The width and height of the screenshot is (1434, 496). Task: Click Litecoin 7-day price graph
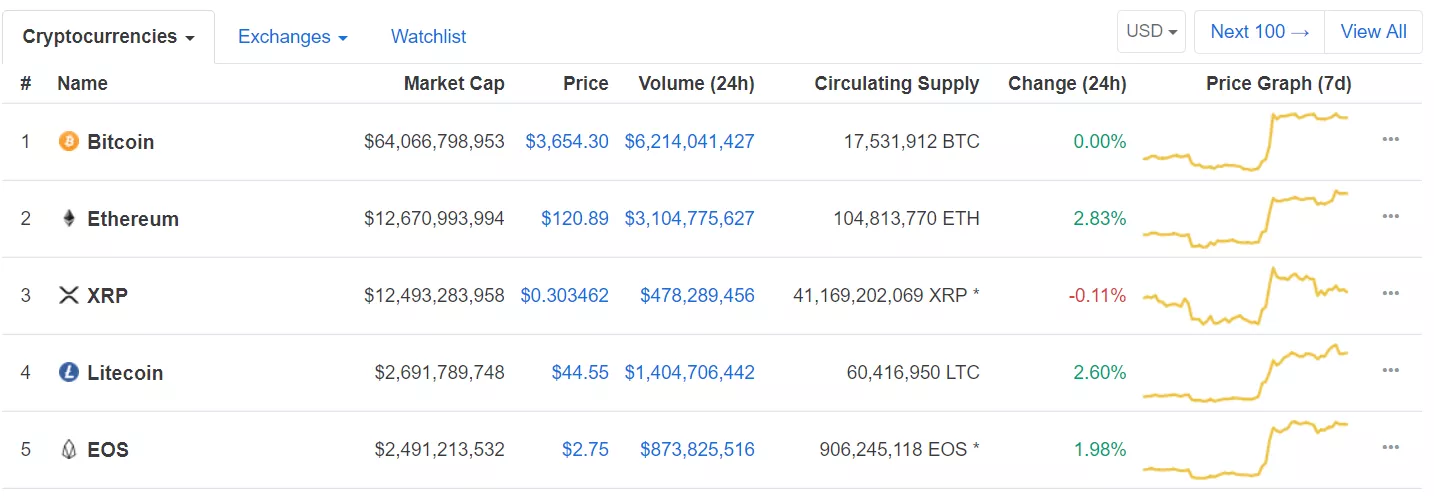click(1245, 373)
